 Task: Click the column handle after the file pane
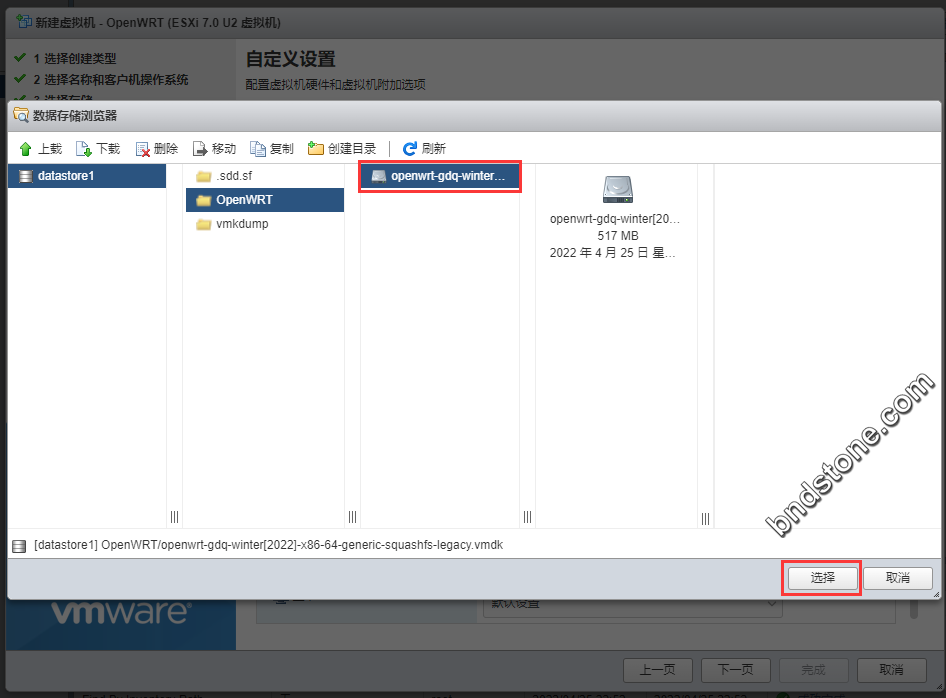(x=527, y=517)
